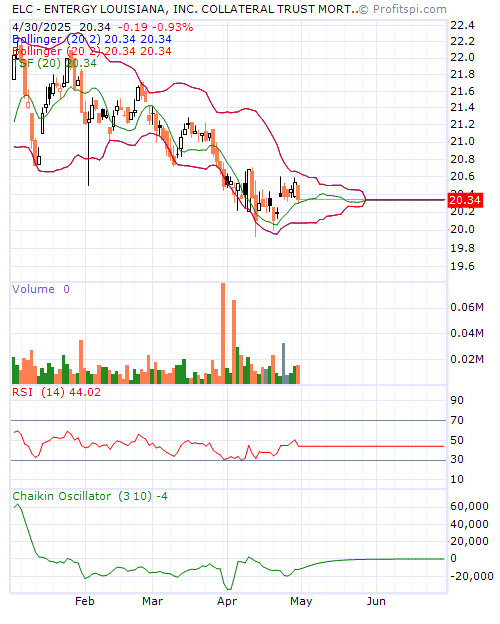The width and height of the screenshot is (500, 624).
Task: Click the blue Bollinger (20 2) legend
Action: point(92,39)
